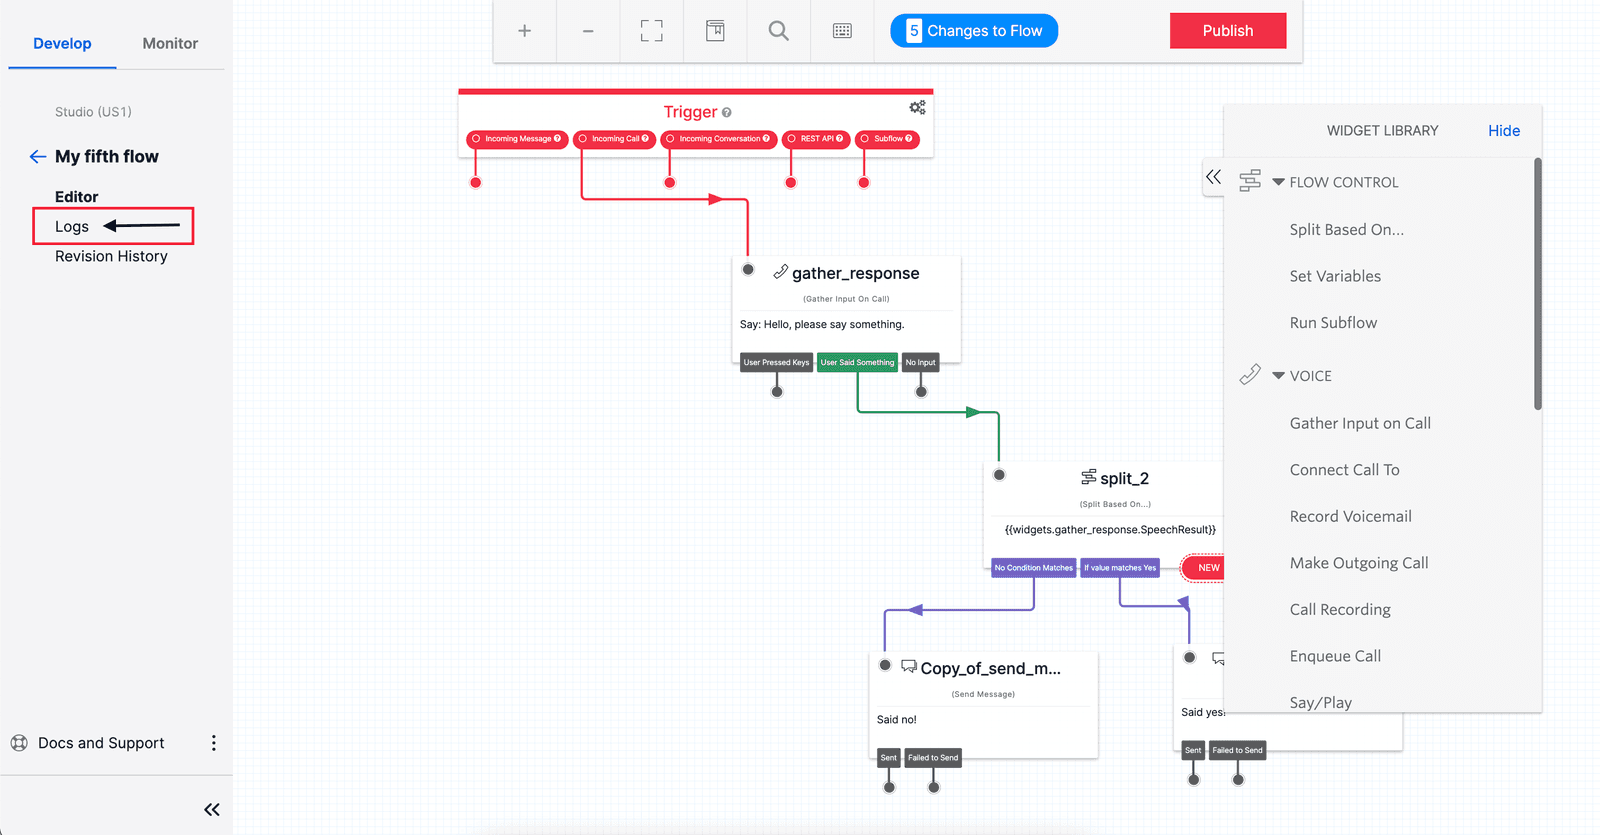1600x835 pixels.
Task: Collapse the left sidebar with double chevron
Action: tap(212, 809)
